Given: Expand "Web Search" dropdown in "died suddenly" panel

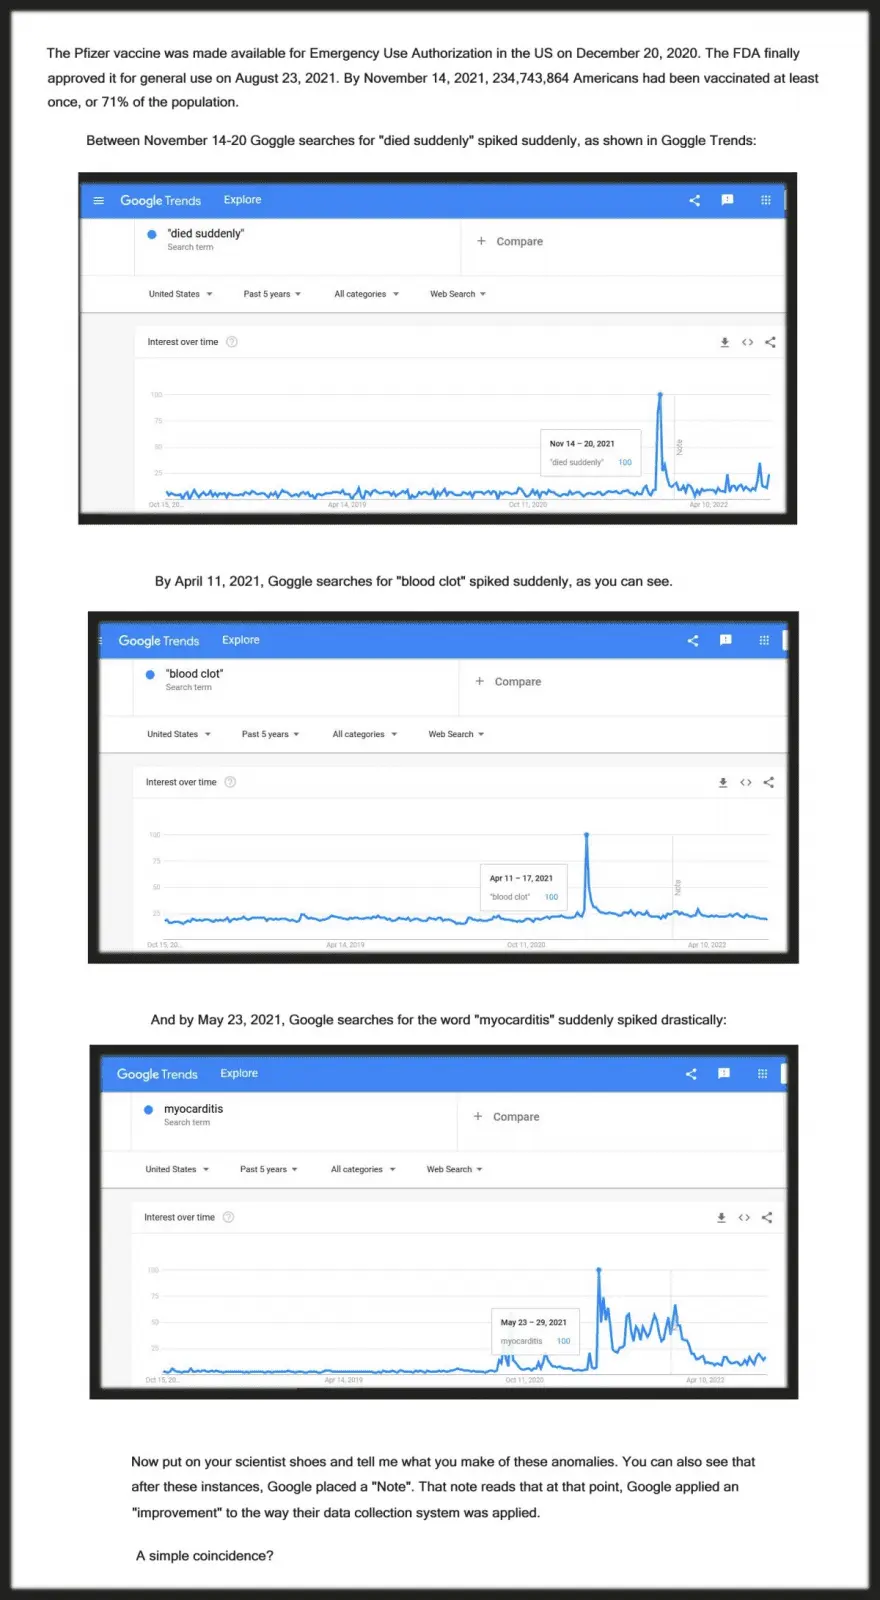Looking at the screenshot, I should click(x=458, y=294).
